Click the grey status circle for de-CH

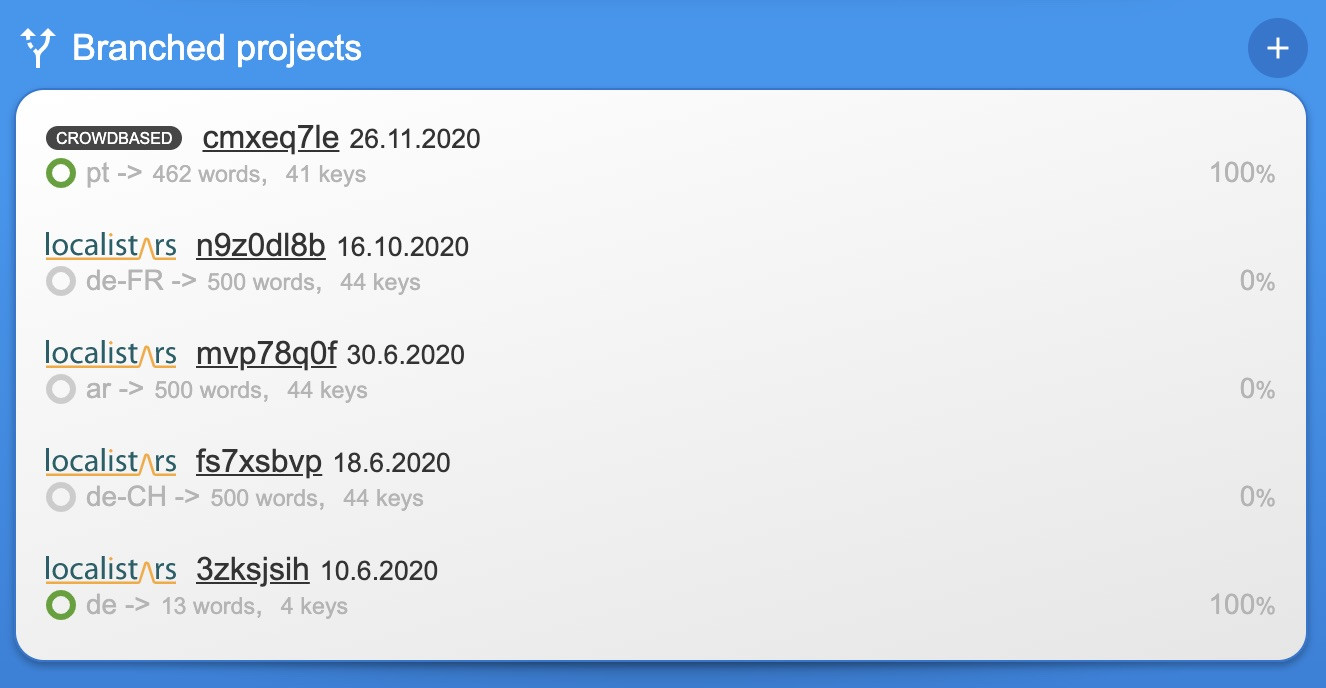click(61, 498)
